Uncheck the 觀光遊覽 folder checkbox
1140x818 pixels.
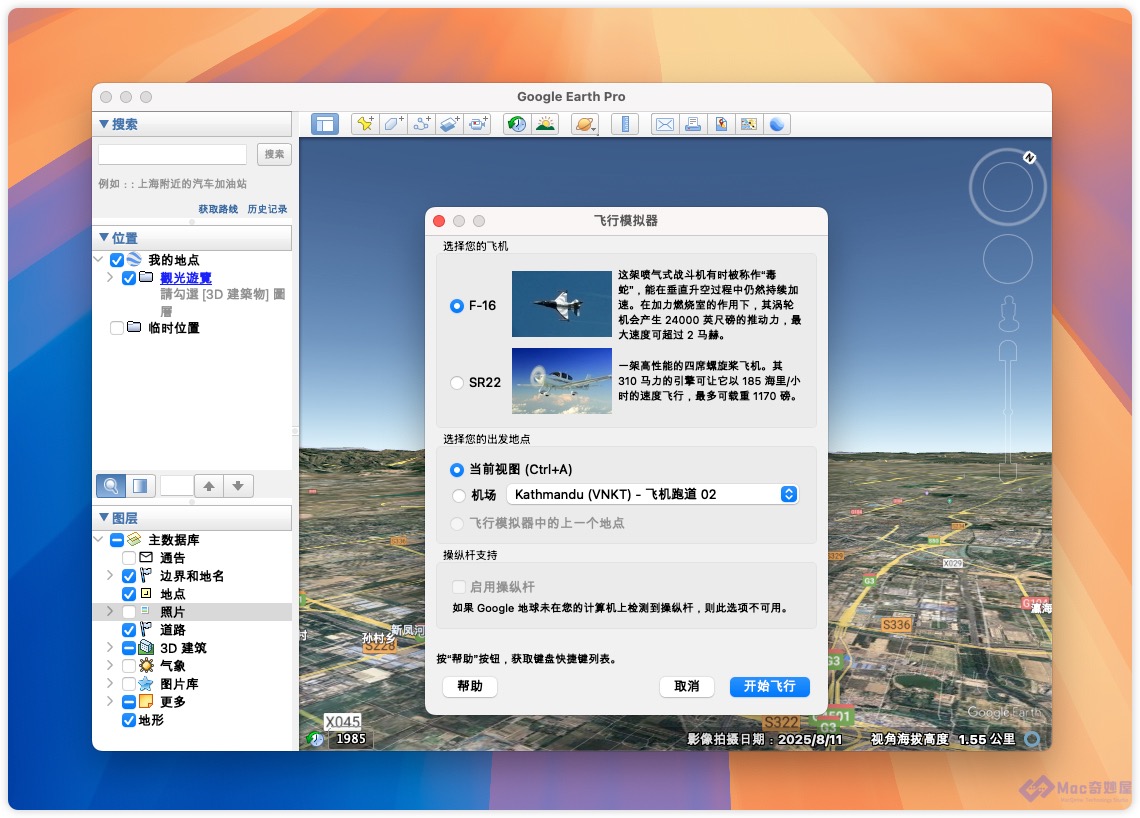tap(129, 278)
